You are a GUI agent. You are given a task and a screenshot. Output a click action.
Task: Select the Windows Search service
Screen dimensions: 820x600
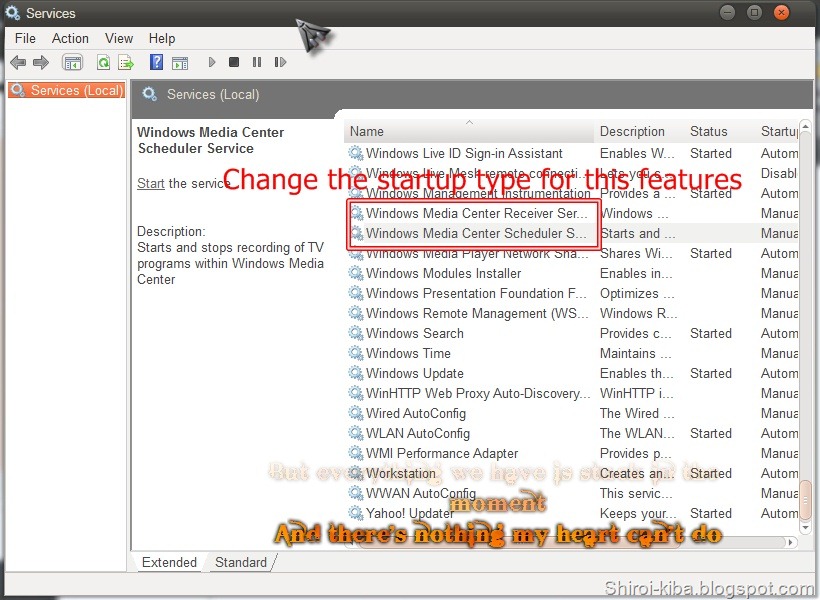(x=573, y=333)
